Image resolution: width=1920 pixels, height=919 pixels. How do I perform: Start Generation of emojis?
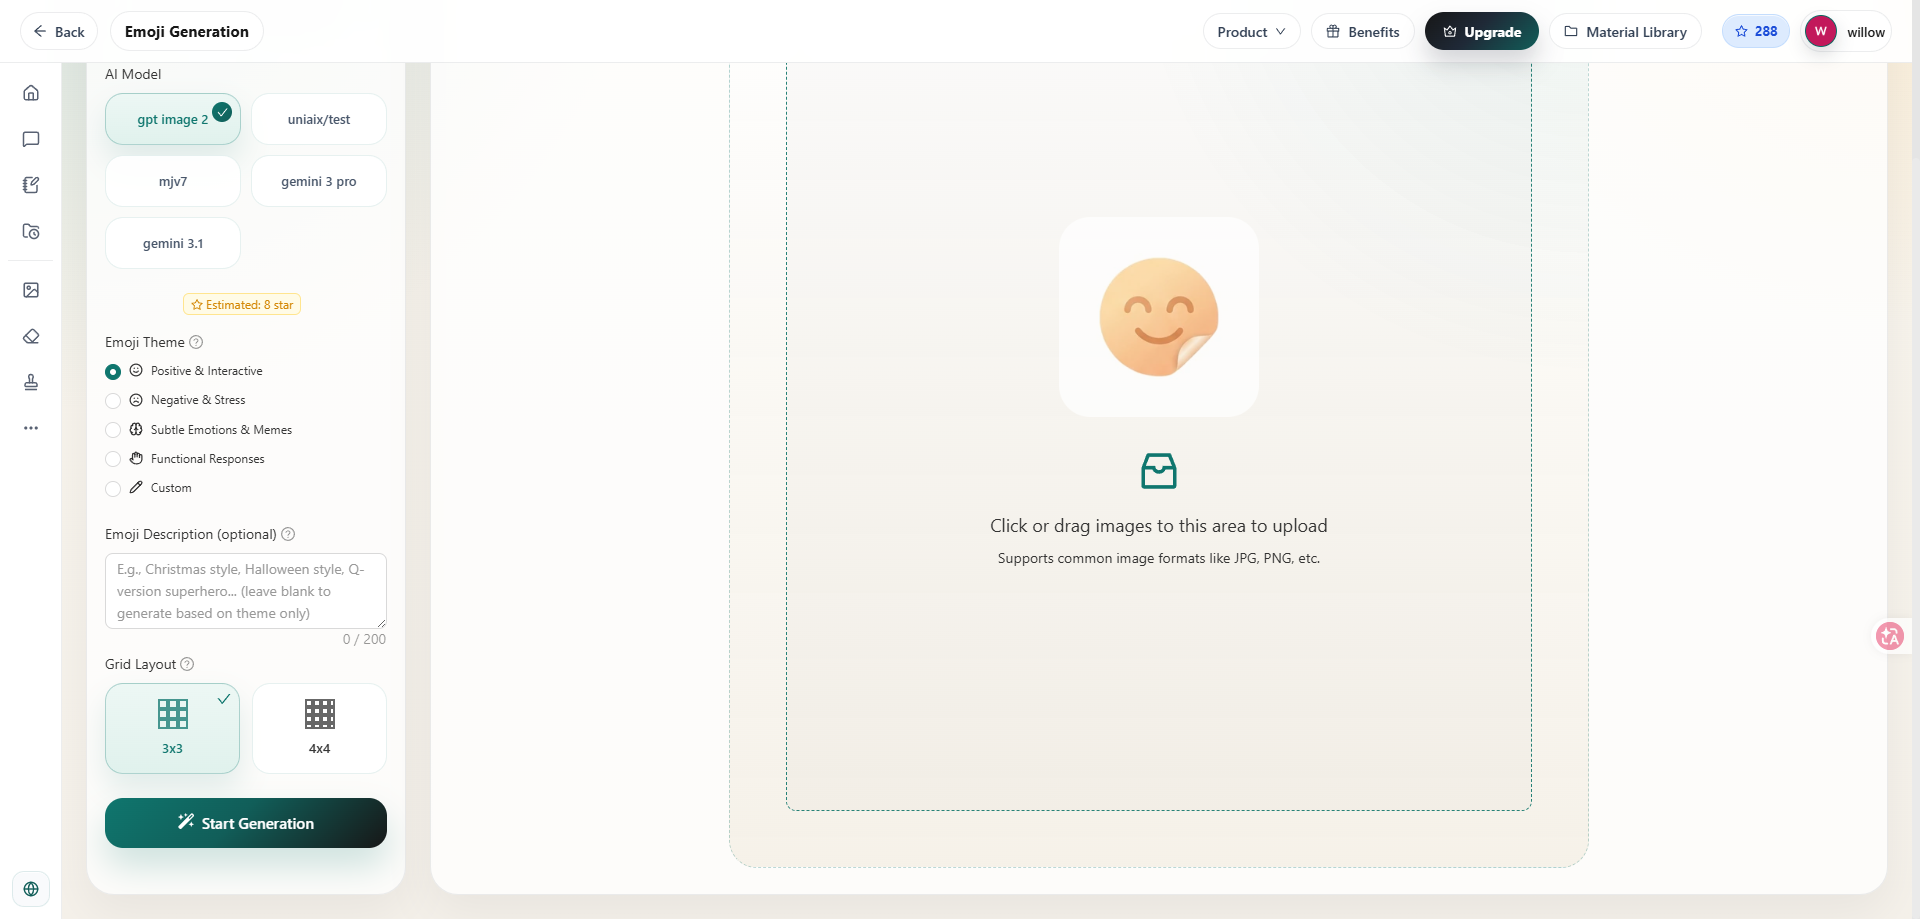[x=246, y=823]
